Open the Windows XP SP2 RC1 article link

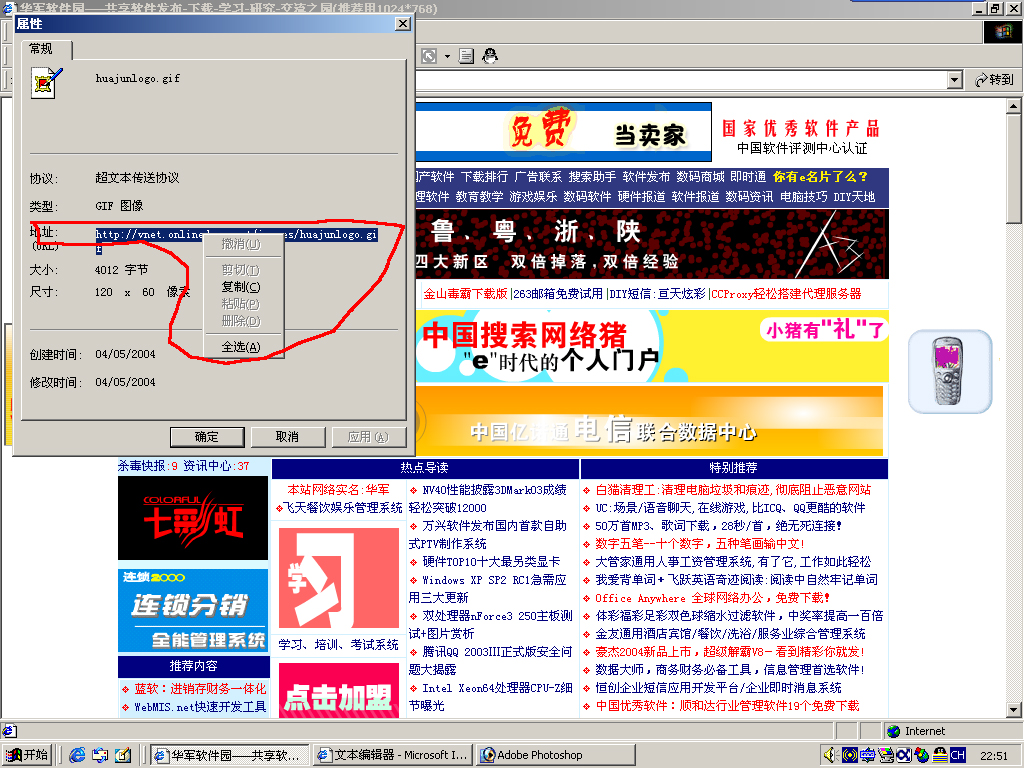(487, 588)
